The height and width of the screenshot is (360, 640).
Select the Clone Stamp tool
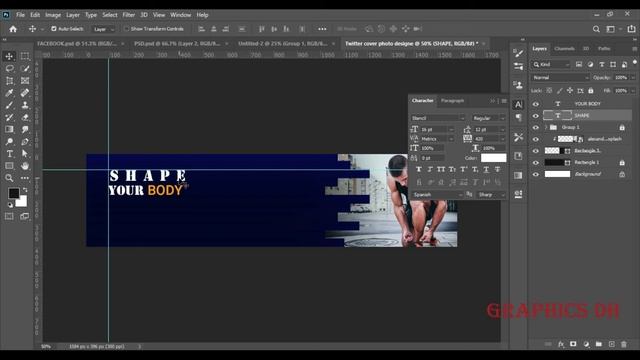point(25,105)
